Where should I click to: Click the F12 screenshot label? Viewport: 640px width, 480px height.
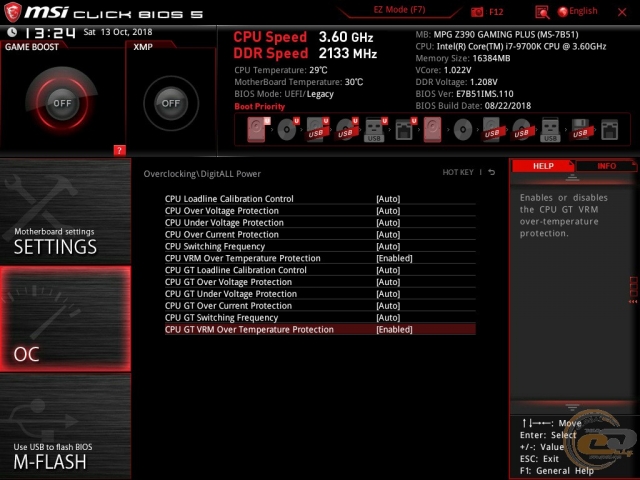496,12
